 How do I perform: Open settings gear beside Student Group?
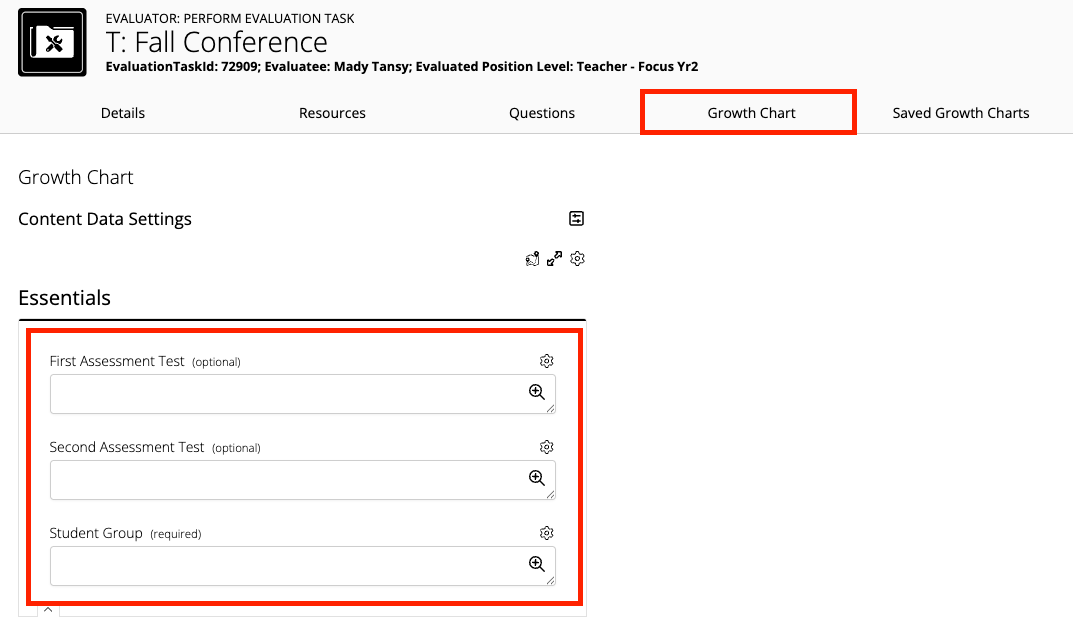click(x=546, y=533)
